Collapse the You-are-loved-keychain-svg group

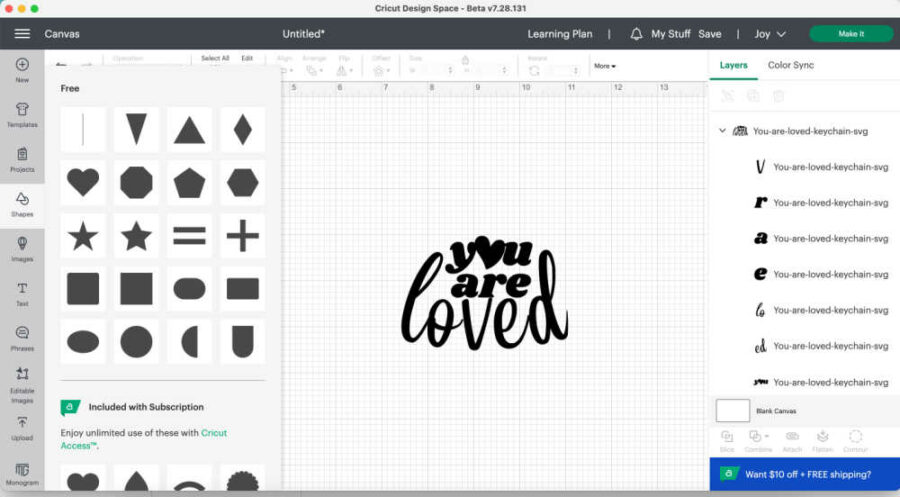pyautogui.click(x=722, y=131)
